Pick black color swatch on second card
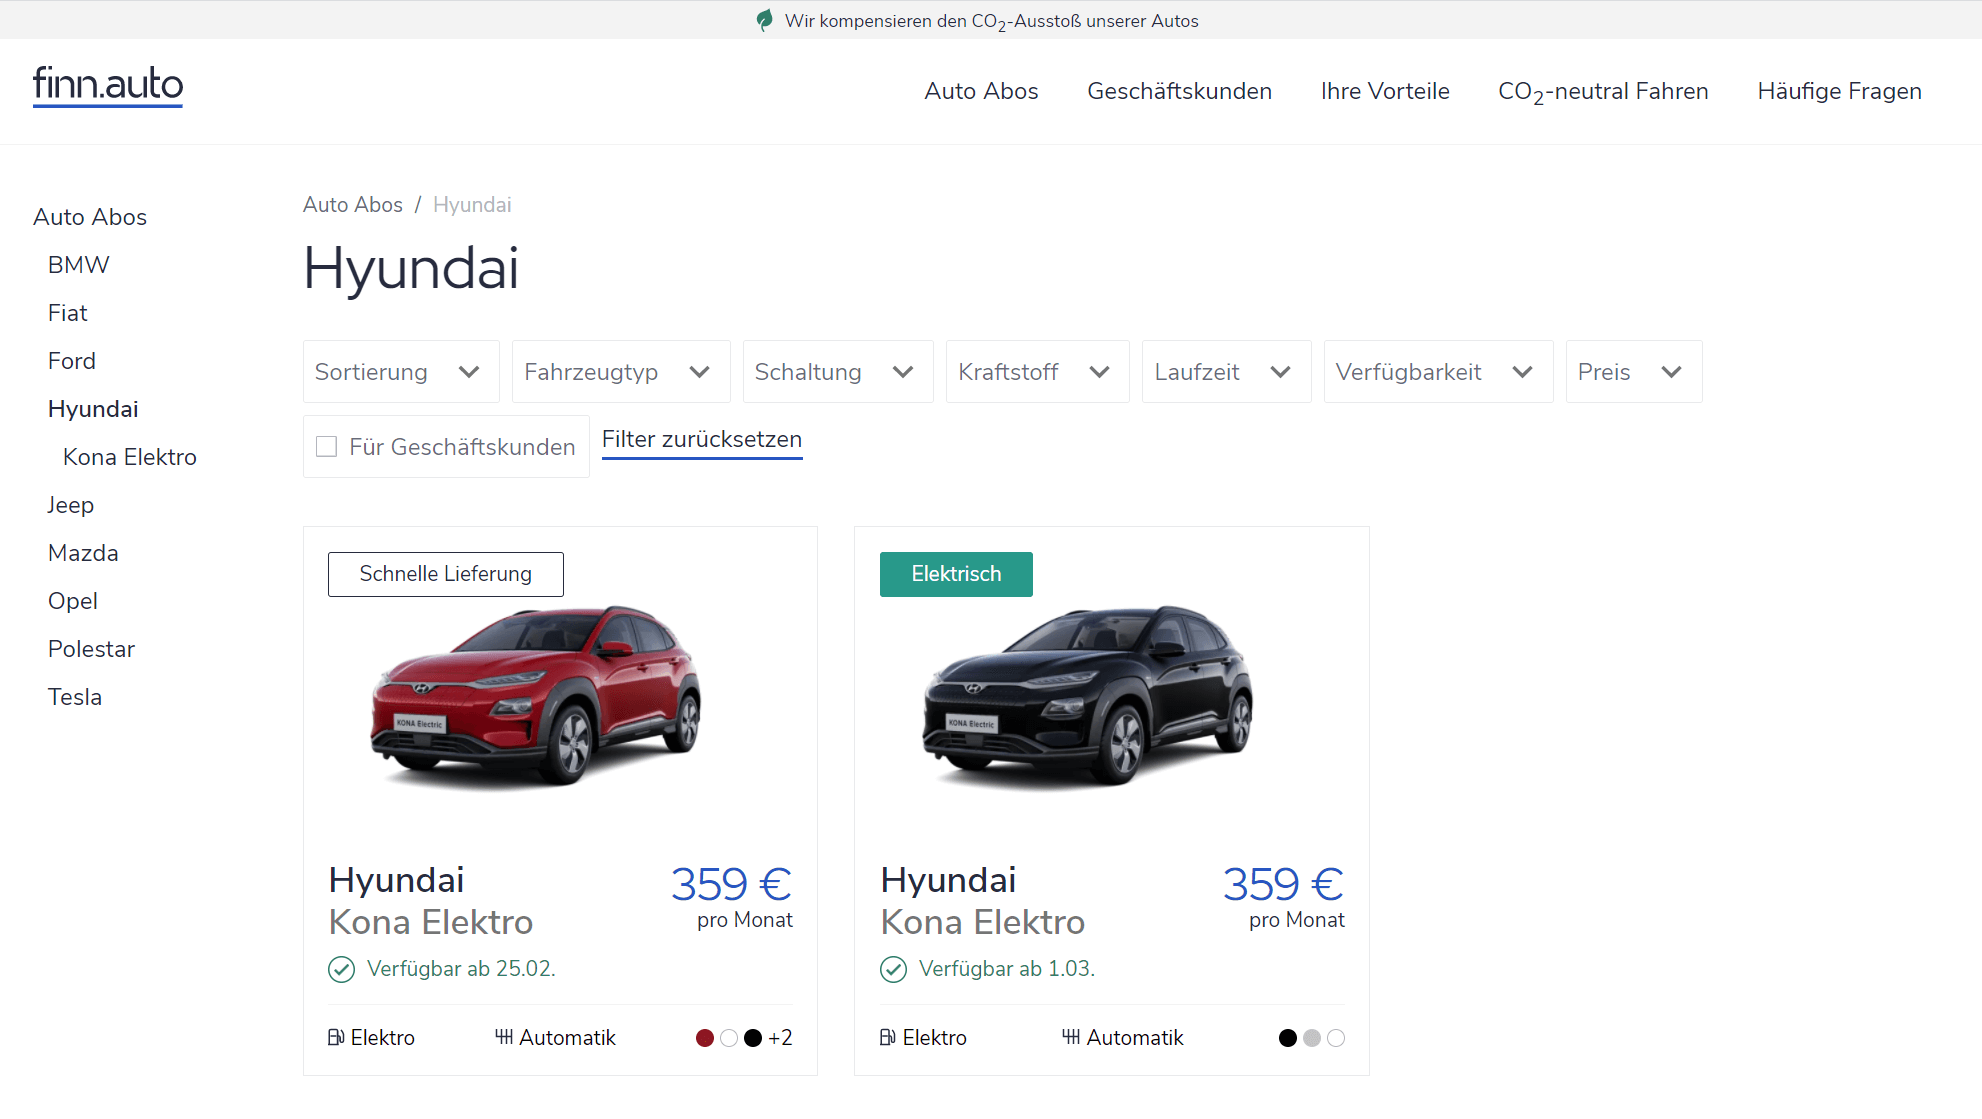1982x1119 pixels. click(1288, 1038)
